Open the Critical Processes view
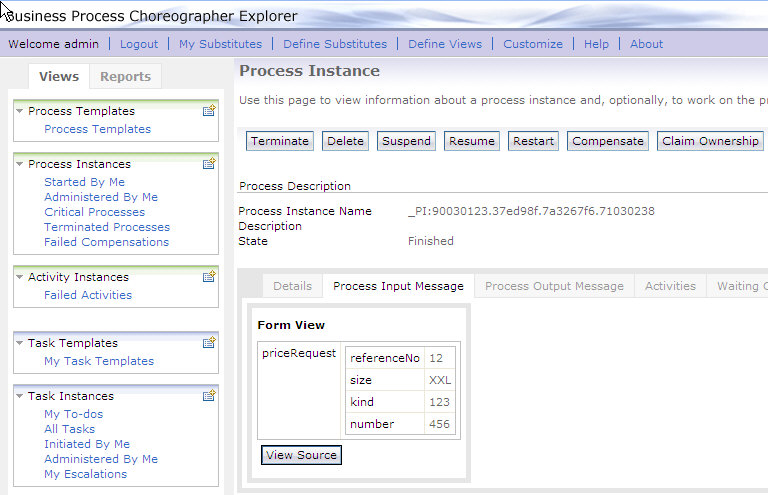 coord(95,212)
